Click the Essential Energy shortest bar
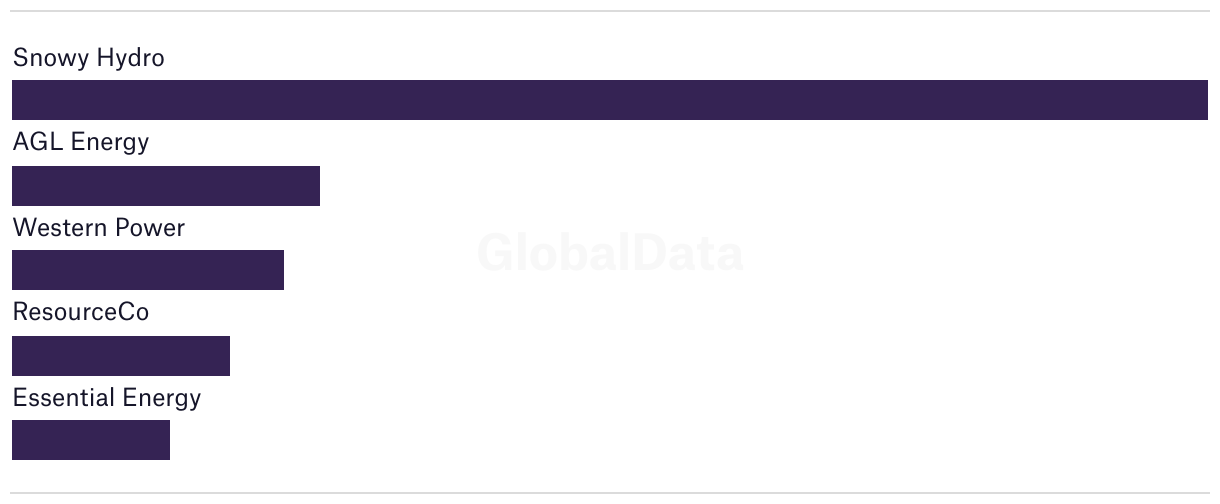This screenshot has width=1220, height=504. (x=91, y=440)
